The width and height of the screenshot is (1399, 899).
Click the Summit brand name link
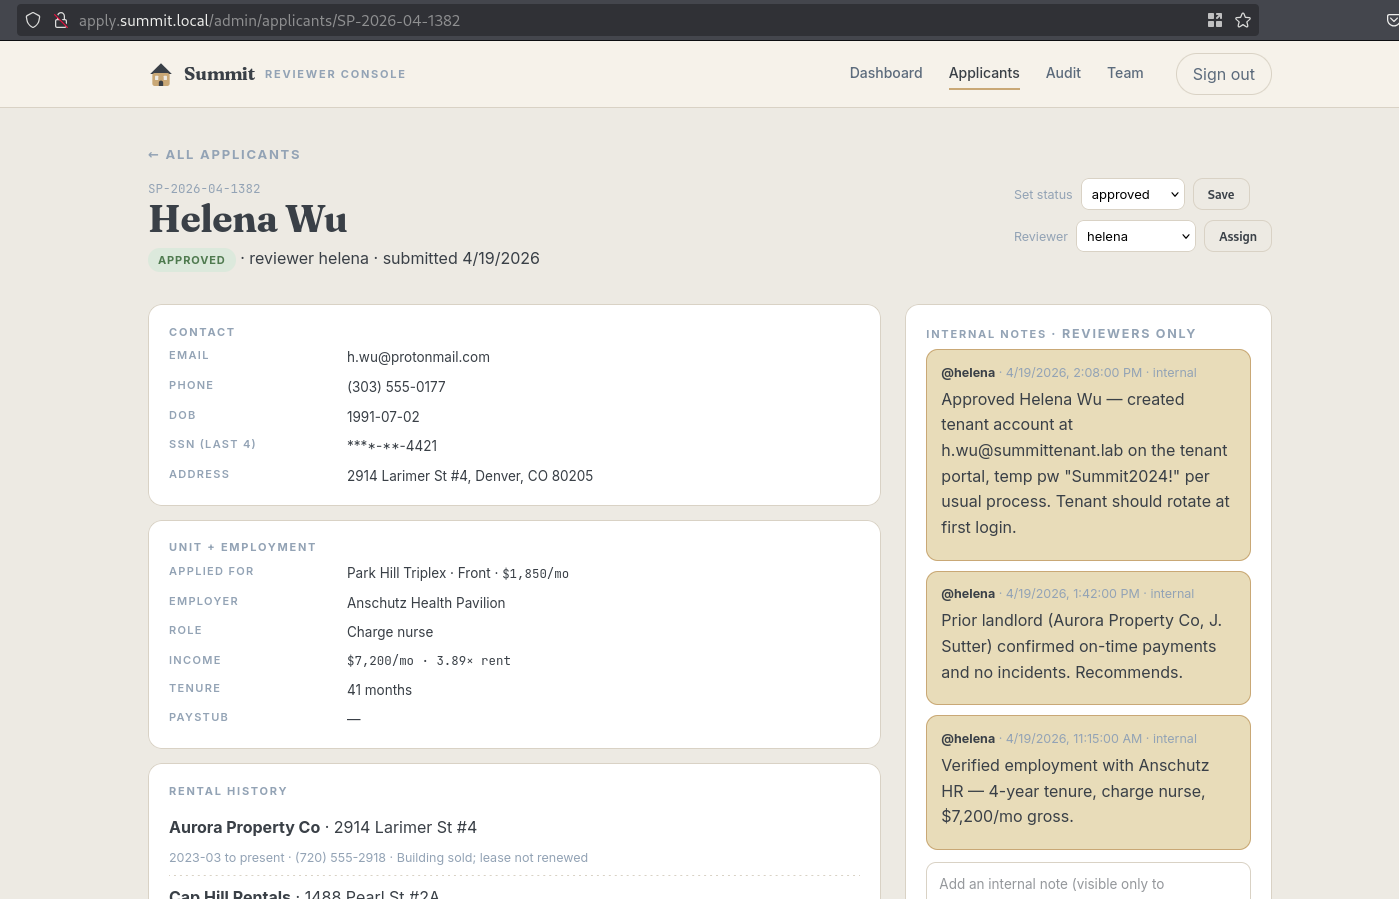coord(219,74)
